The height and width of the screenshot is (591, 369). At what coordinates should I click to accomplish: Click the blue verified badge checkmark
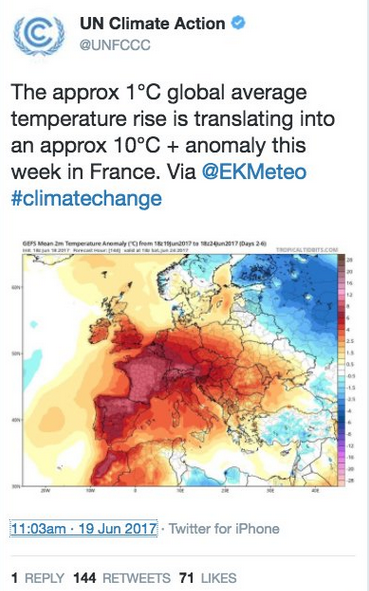[238, 23]
